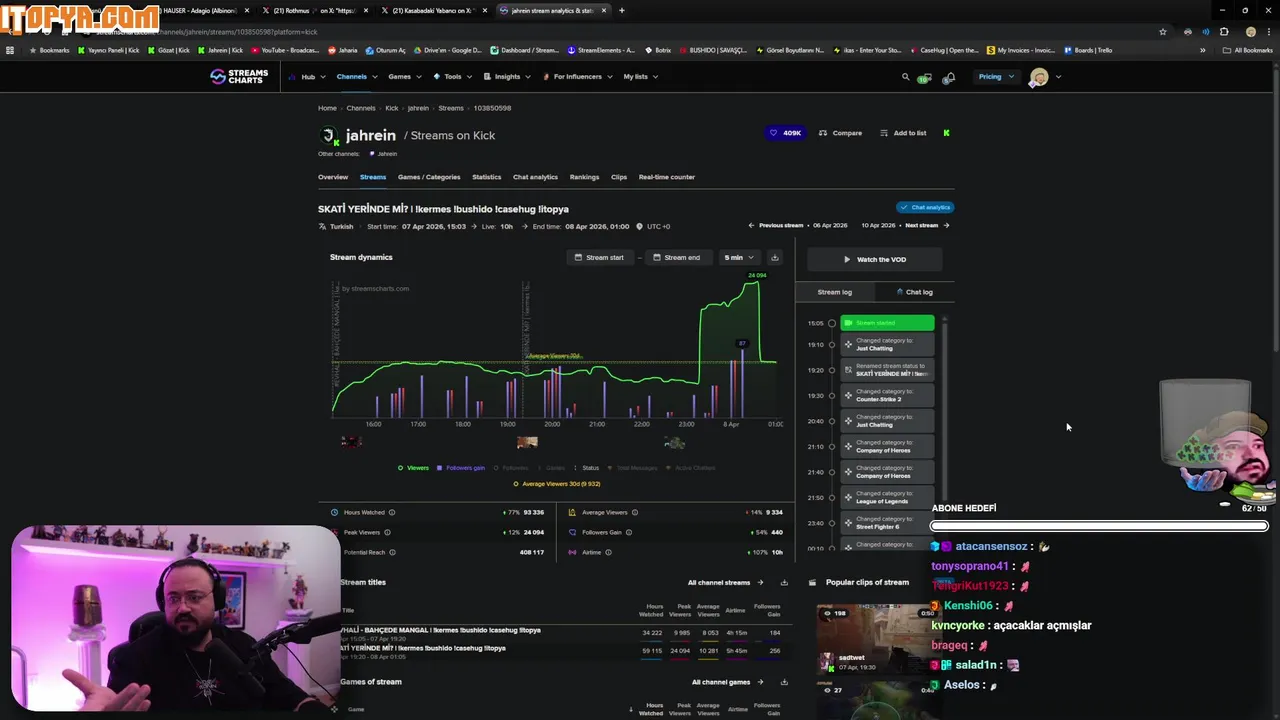This screenshot has width=1280, height=720.
Task: Click the info icon next to Followers Gain
Action: (x=629, y=532)
